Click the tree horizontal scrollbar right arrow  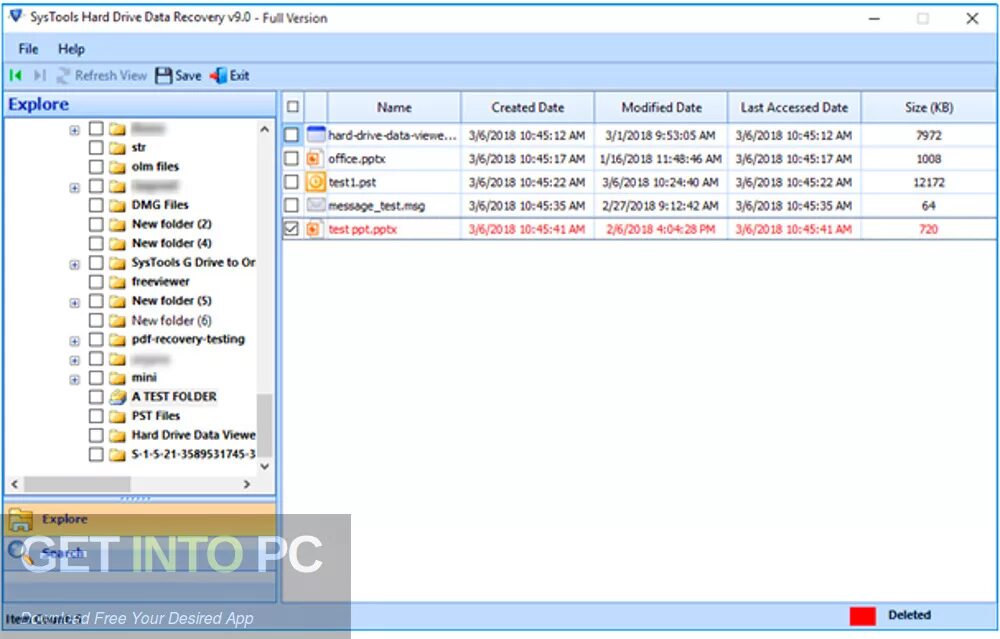tap(247, 485)
